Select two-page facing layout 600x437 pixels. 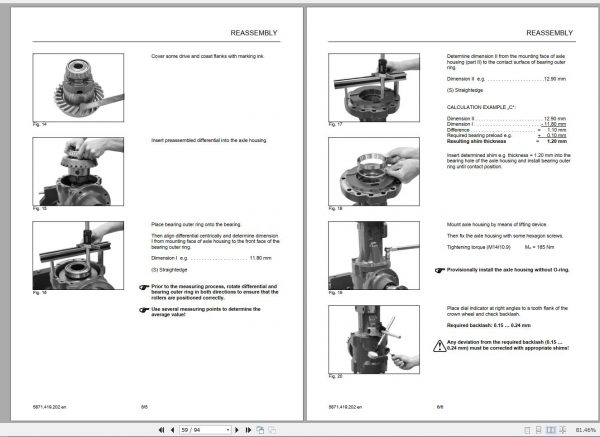(x=550, y=430)
